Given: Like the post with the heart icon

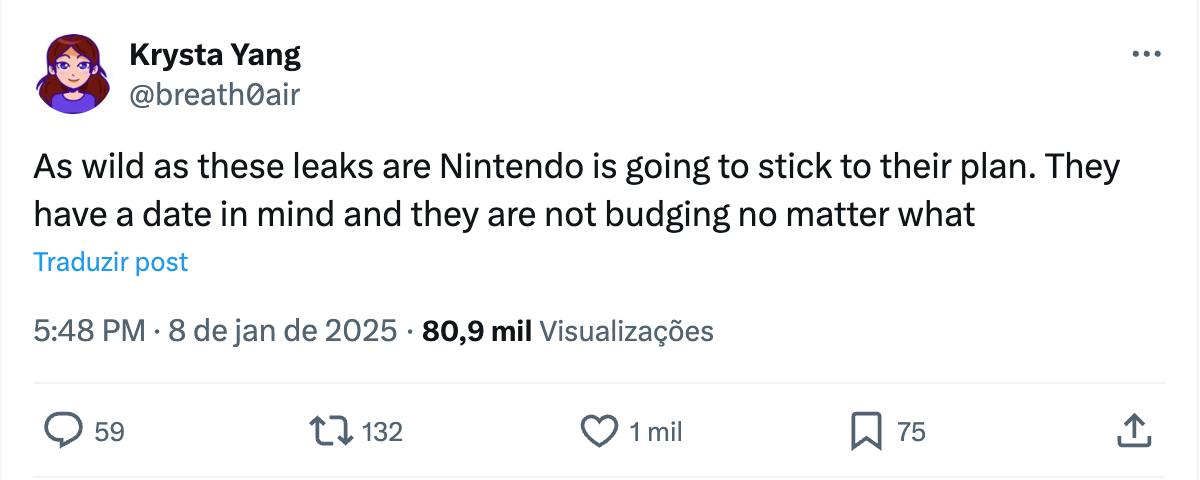Looking at the screenshot, I should coord(598,431).
